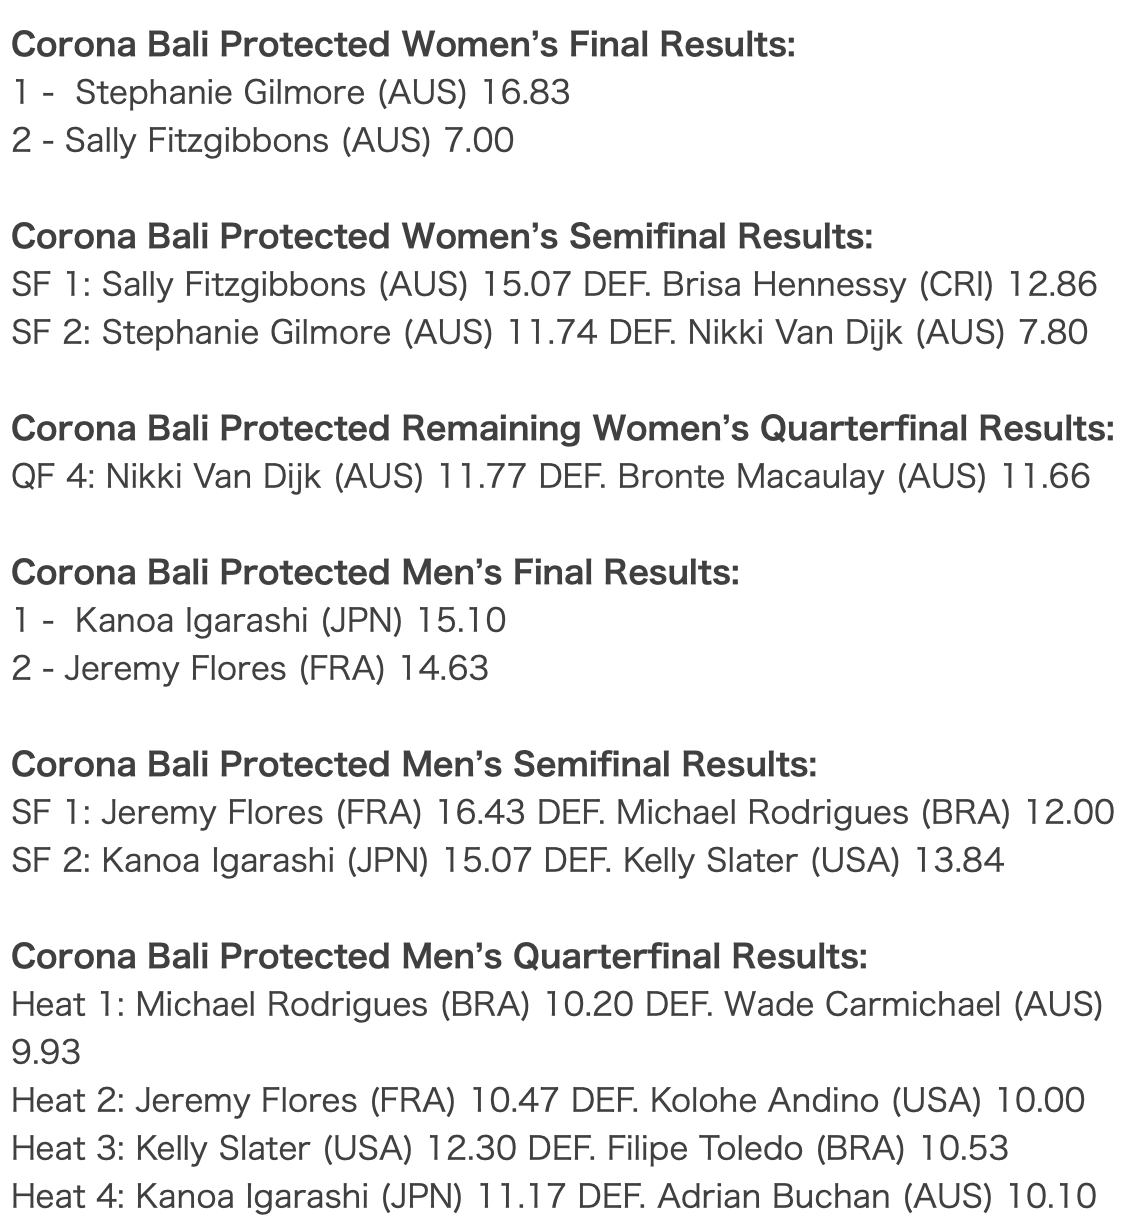Select Heat 4 Igarashi vs Adrian Buchan line
Image resolution: width=1132 pixels, height=1226 pixels.
pos(554,1197)
